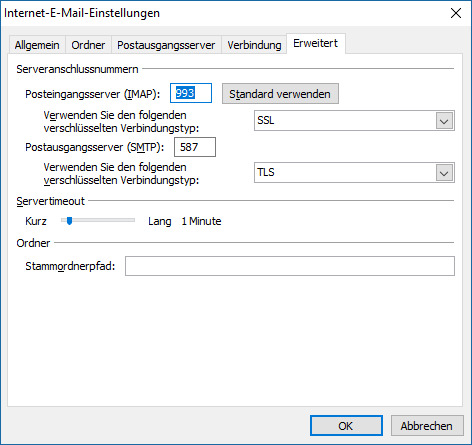Expand the SSL encryption type dropdown arrow
Viewport: 472px width, 445px height.
click(444, 121)
